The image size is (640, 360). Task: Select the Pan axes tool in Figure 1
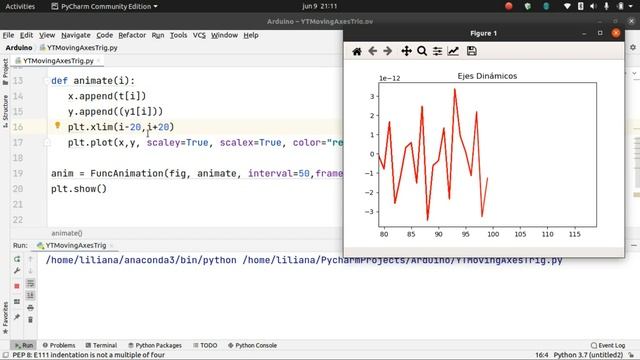coord(406,51)
